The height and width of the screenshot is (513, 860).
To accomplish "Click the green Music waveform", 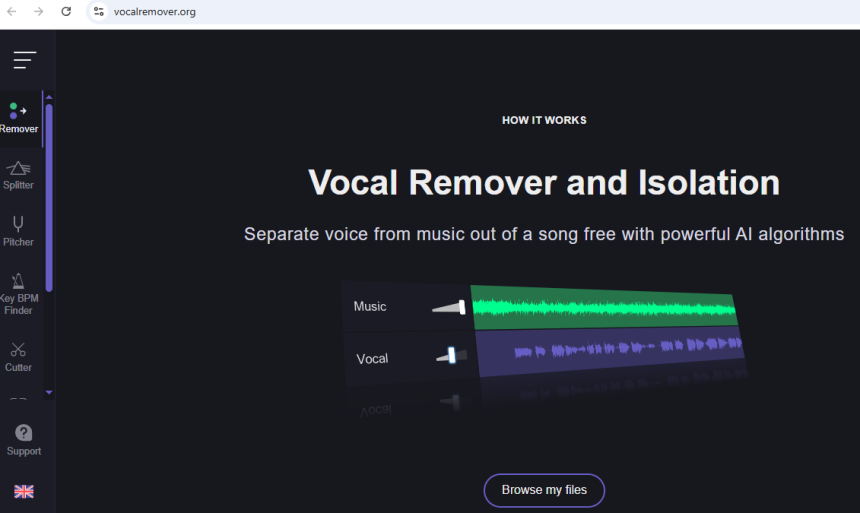I will 603,307.
